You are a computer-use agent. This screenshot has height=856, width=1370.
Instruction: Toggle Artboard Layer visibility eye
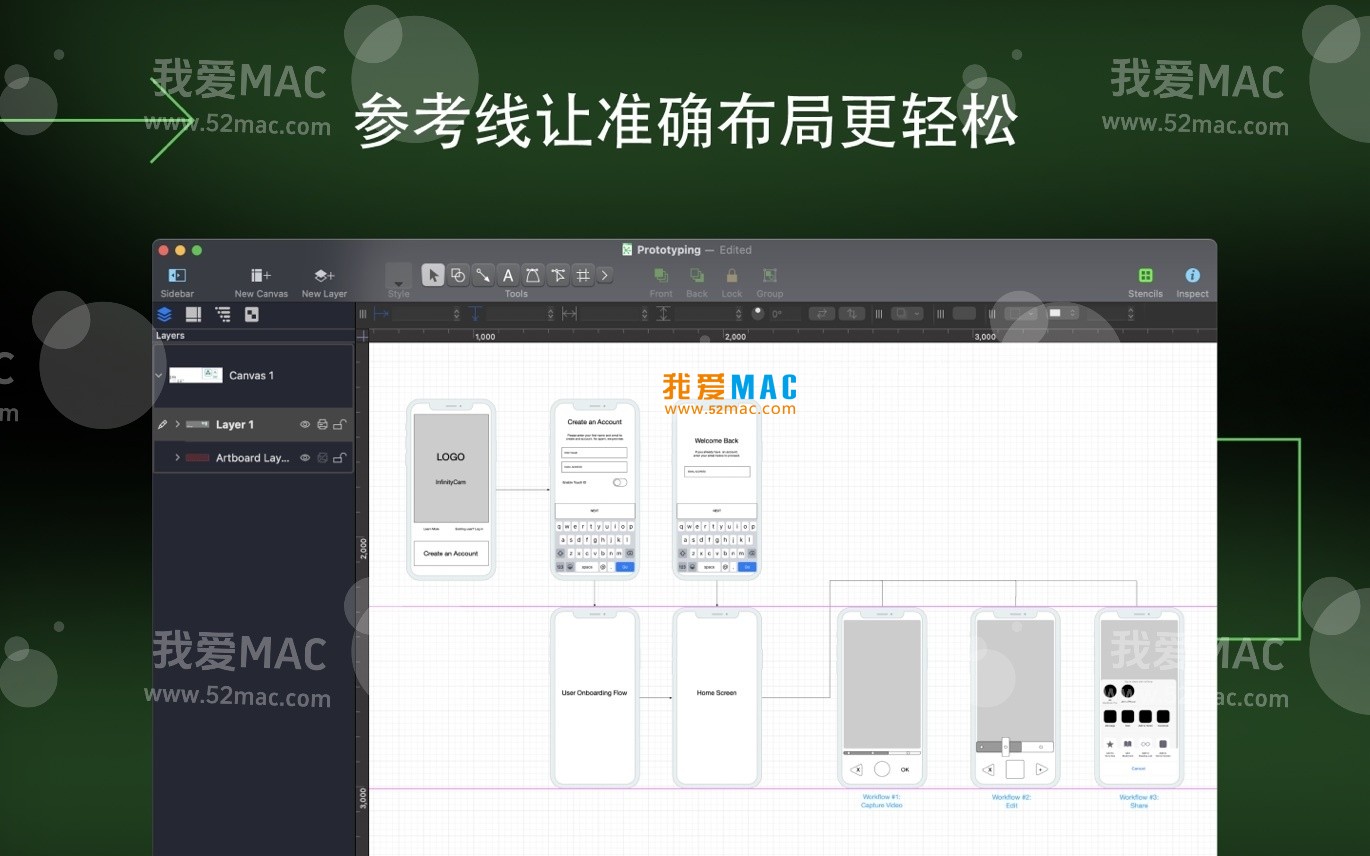click(305, 458)
